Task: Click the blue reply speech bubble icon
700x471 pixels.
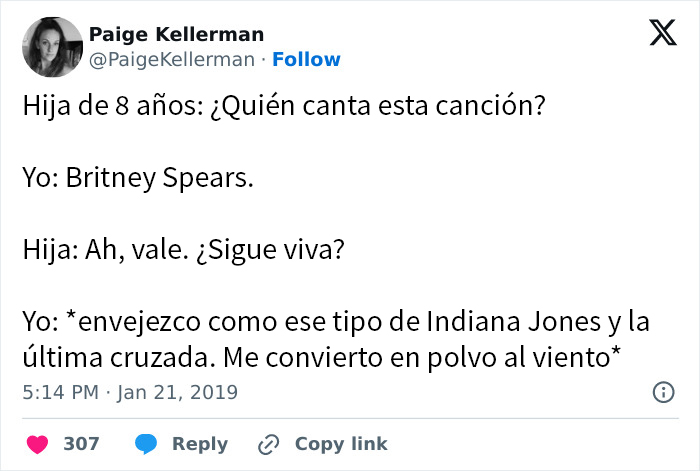Action: [x=145, y=443]
